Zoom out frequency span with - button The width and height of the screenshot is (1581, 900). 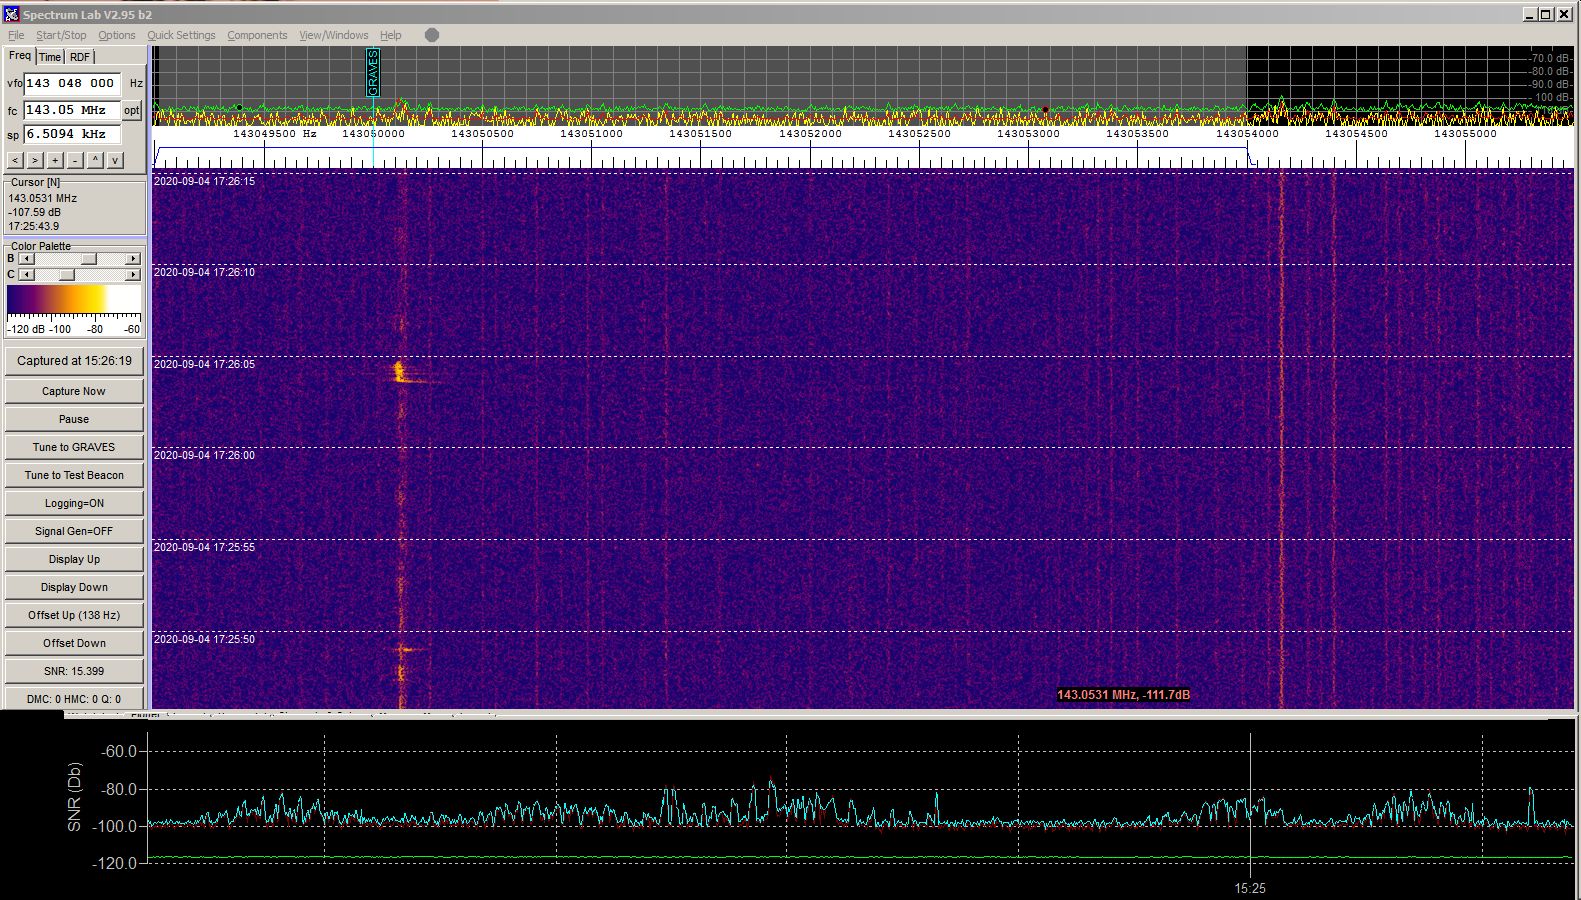pos(75,160)
